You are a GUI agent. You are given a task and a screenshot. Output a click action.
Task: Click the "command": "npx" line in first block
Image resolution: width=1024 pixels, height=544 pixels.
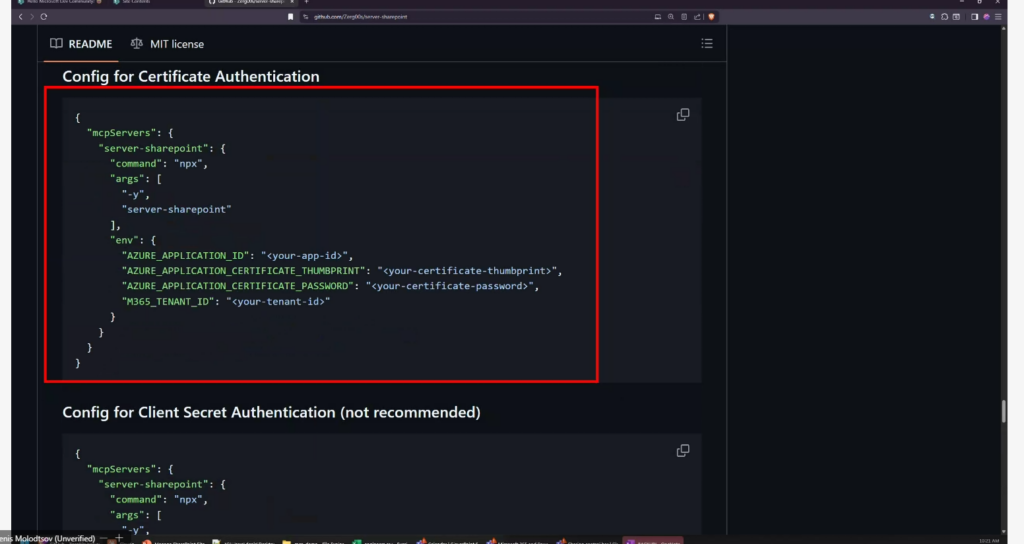[x=159, y=163]
